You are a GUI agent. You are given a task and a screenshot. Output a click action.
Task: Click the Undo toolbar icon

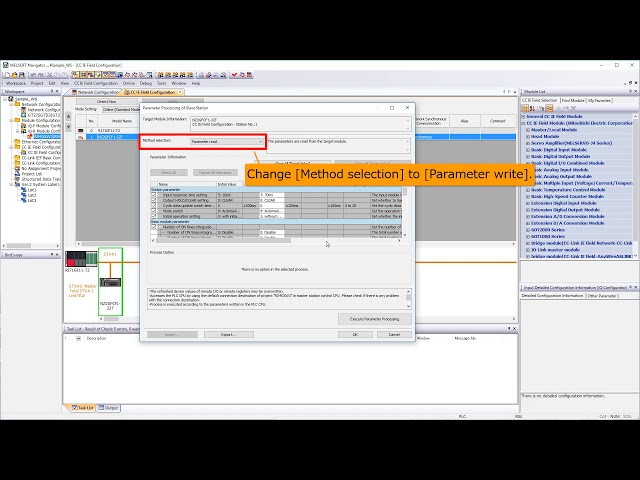(33, 75)
